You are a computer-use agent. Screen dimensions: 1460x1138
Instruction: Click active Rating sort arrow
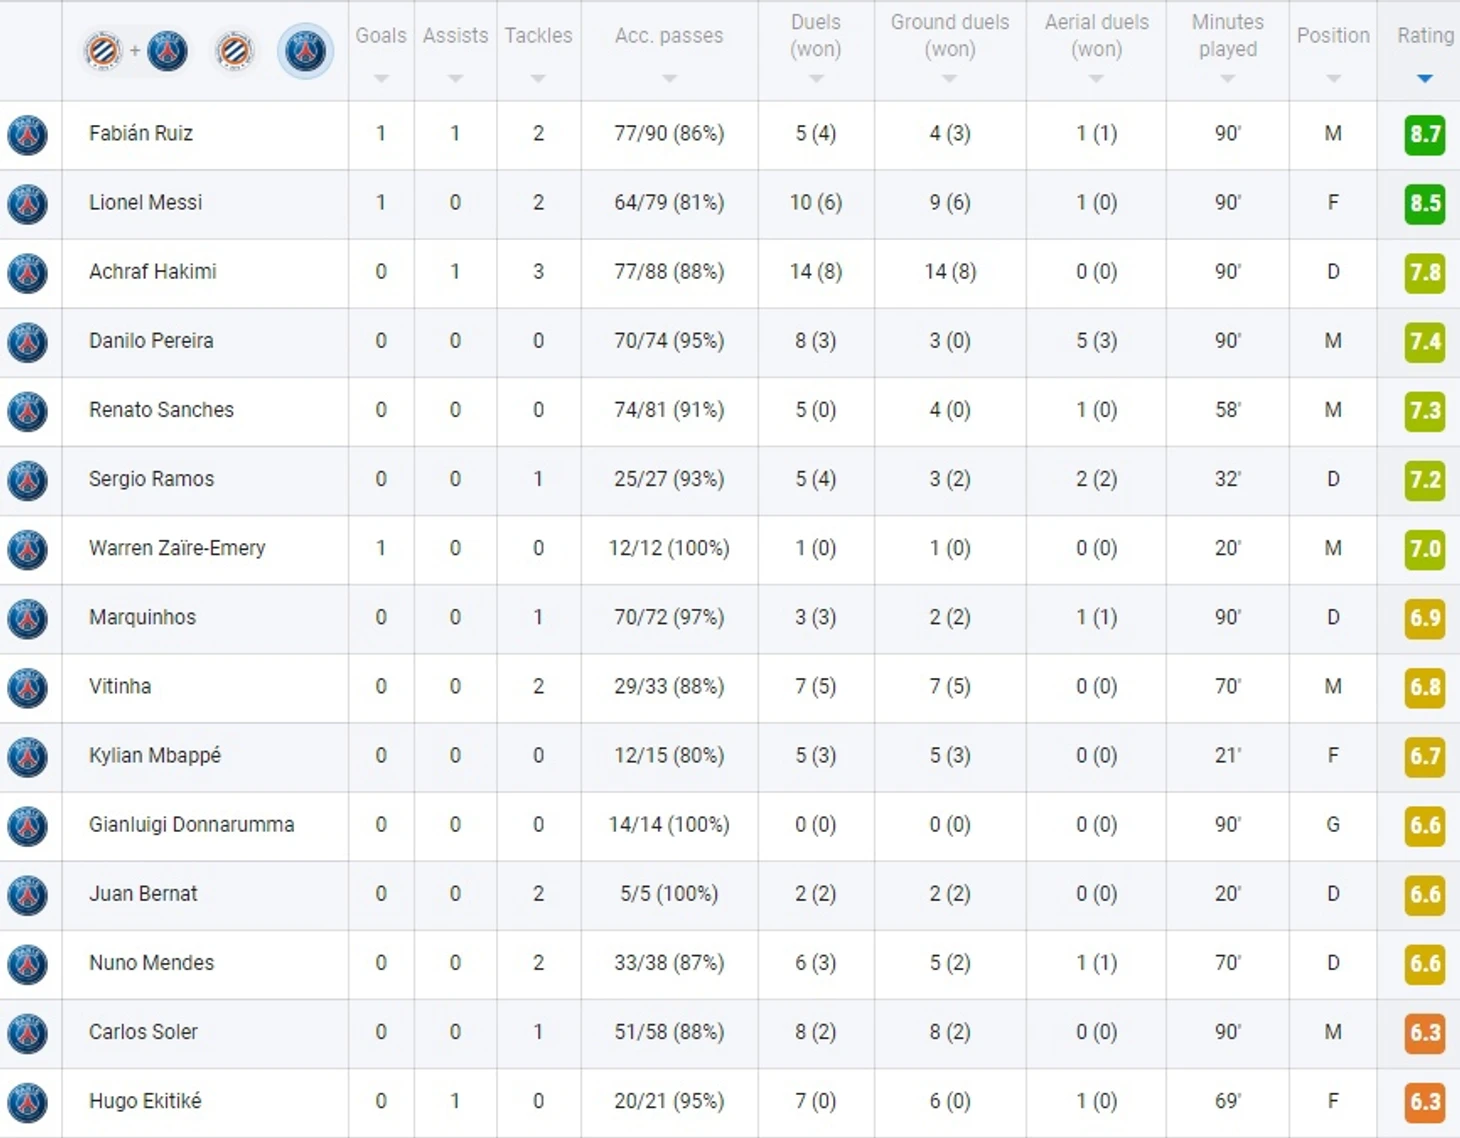click(1425, 78)
